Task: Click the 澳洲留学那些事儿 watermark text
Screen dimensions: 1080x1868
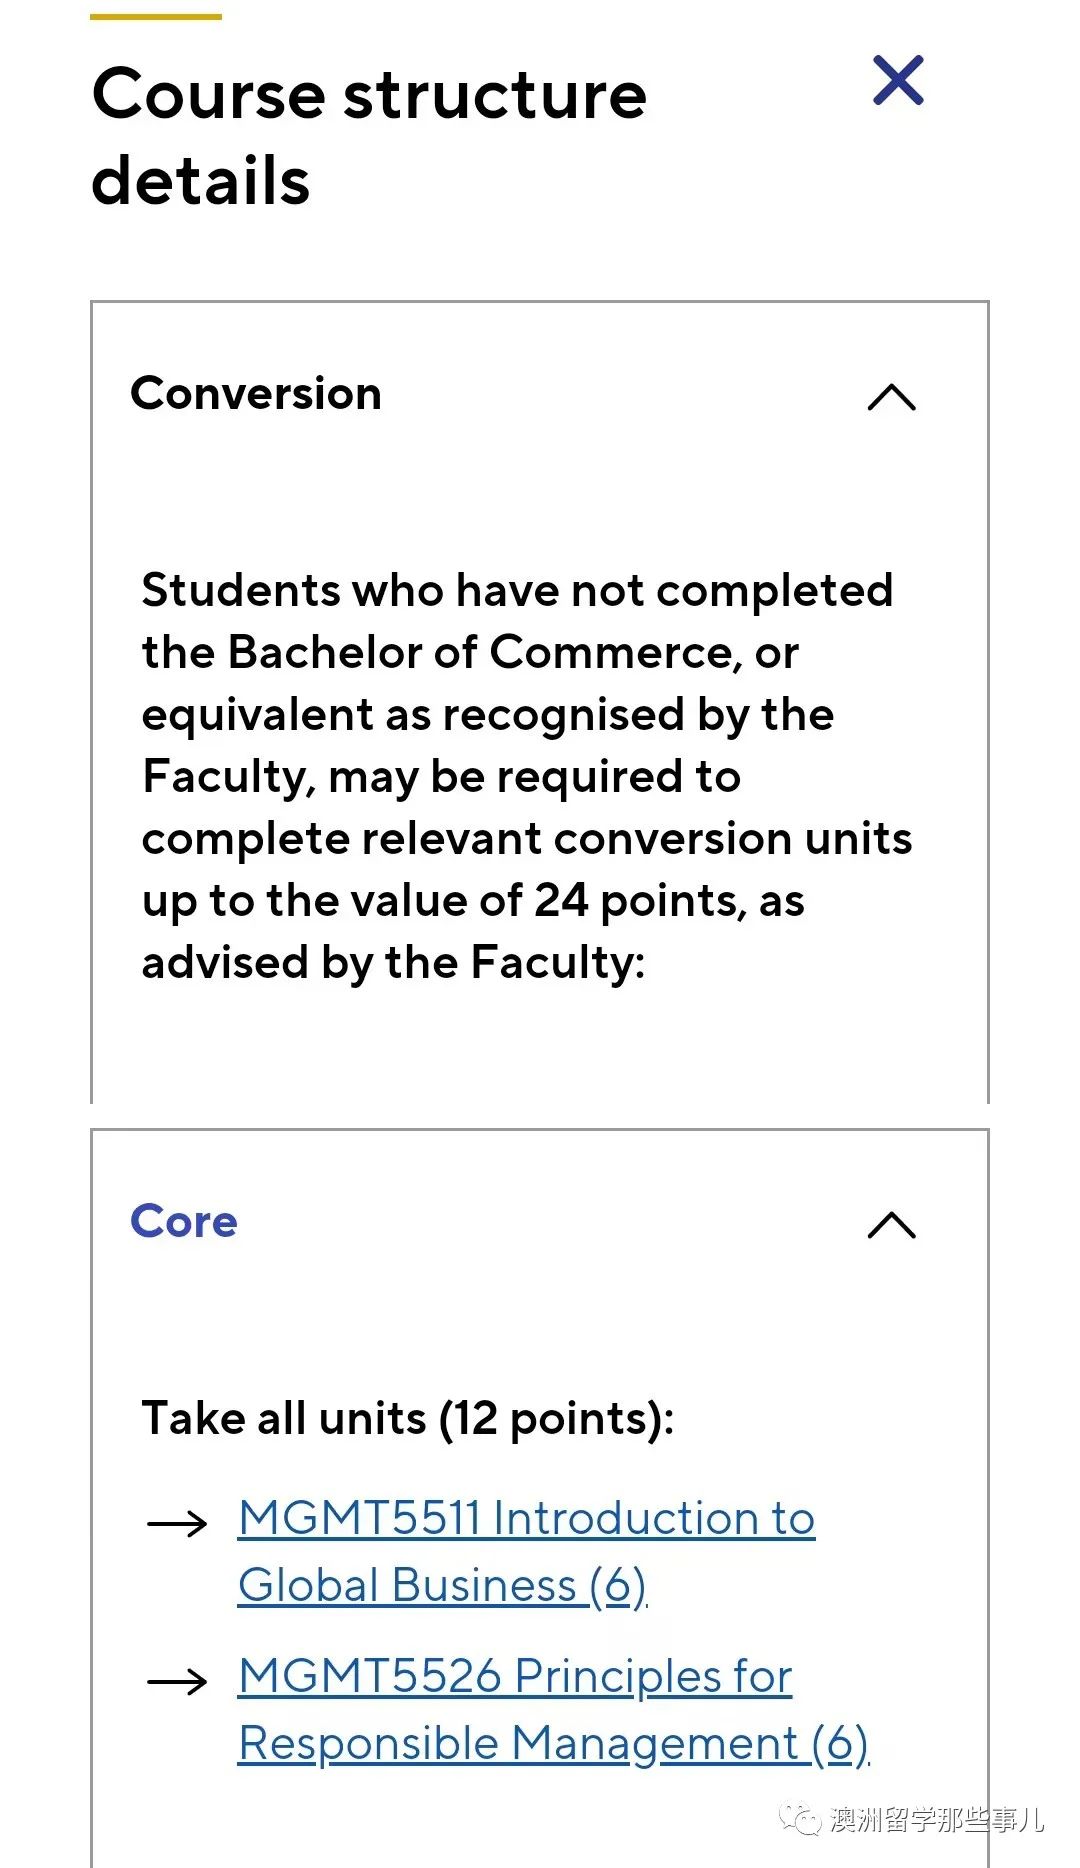Action: tap(937, 1820)
